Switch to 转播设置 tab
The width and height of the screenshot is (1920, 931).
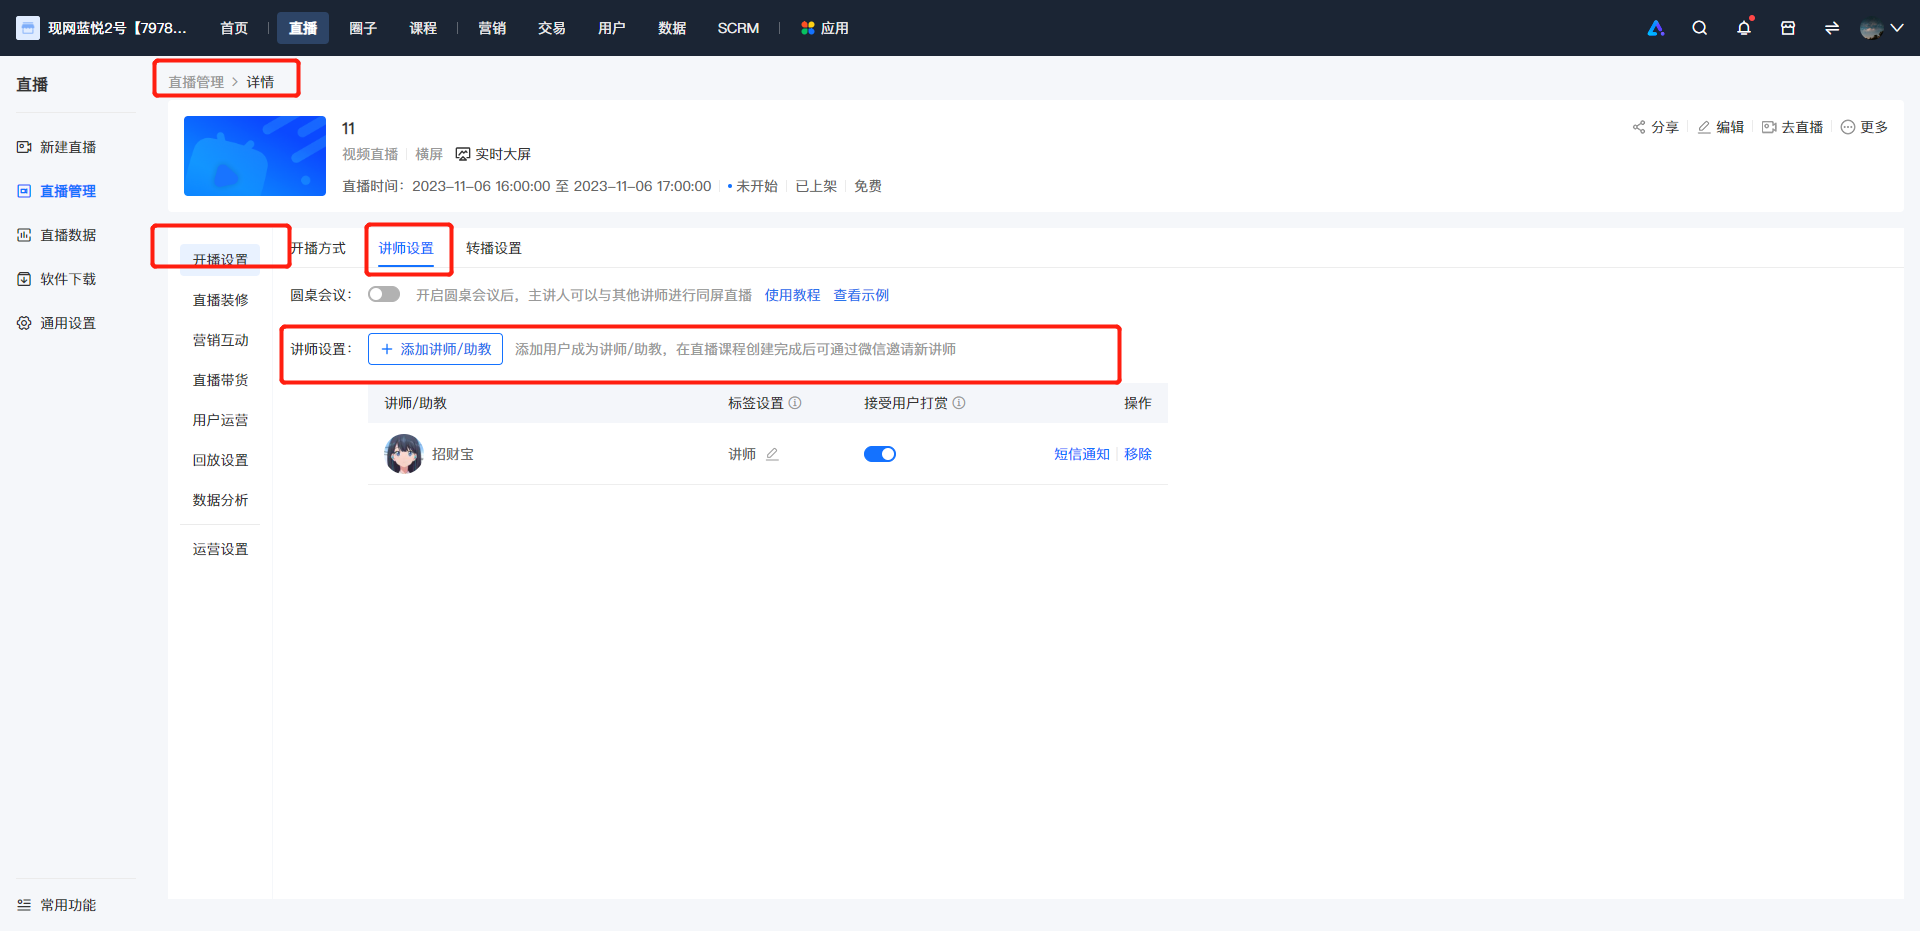(494, 248)
